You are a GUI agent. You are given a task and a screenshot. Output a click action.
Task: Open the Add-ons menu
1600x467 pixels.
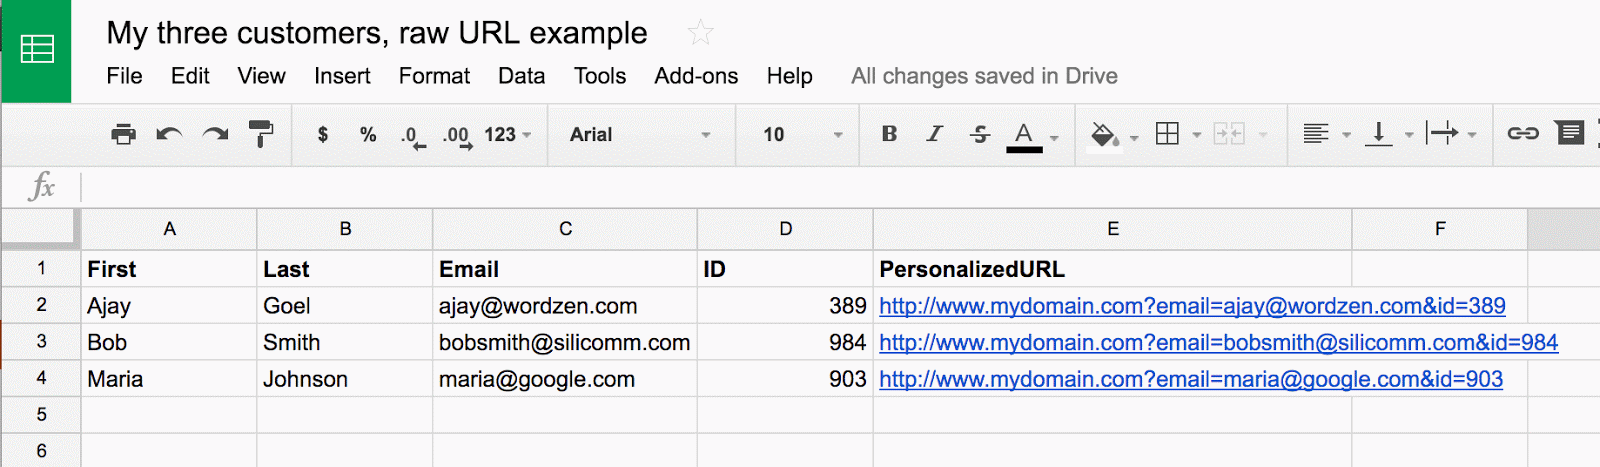696,76
